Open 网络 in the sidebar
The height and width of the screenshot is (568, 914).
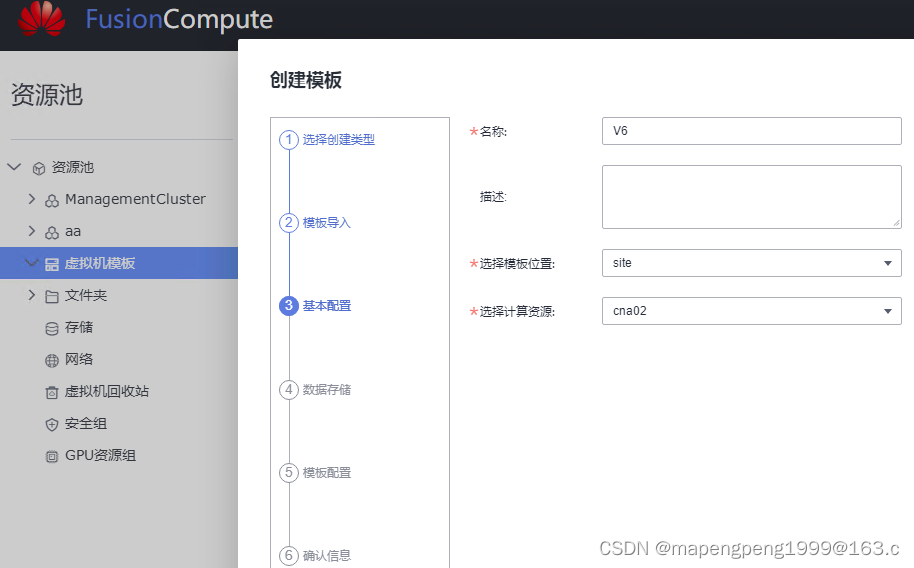coord(79,359)
